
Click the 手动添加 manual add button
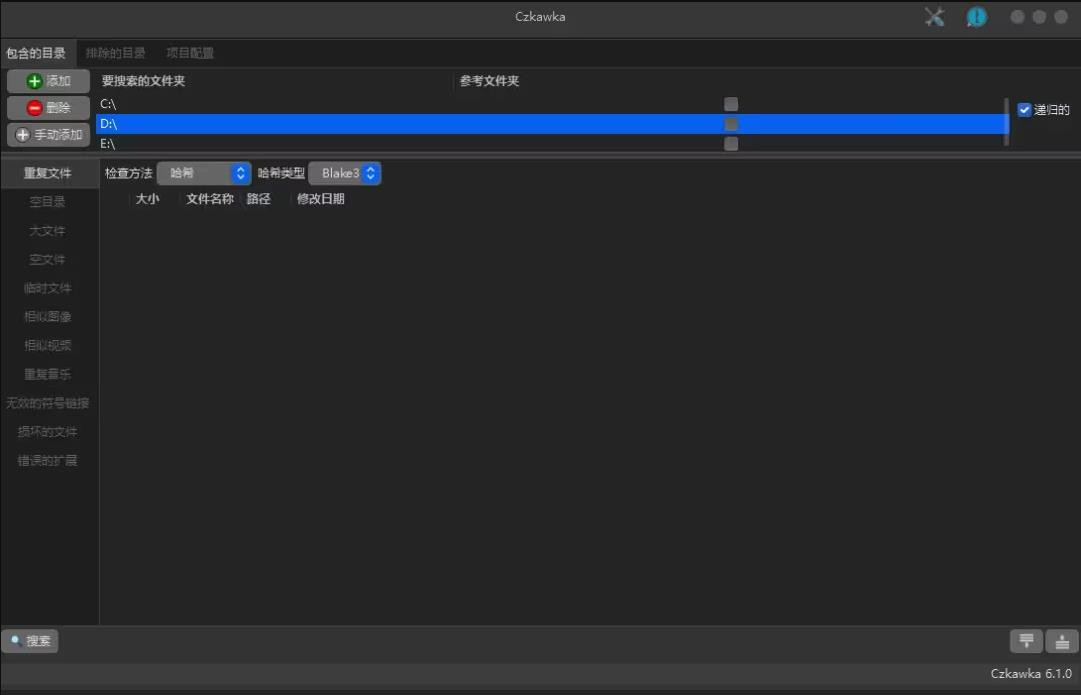point(49,135)
